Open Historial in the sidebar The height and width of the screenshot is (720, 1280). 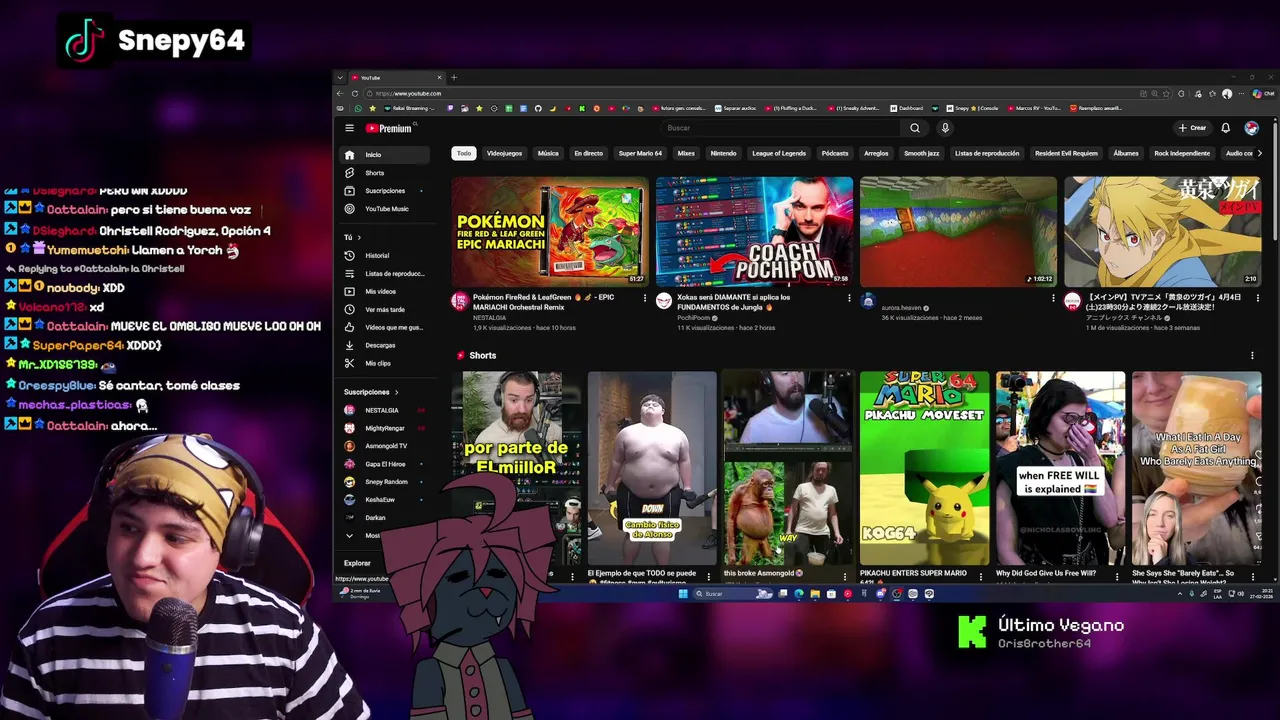(x=385, y=256)
